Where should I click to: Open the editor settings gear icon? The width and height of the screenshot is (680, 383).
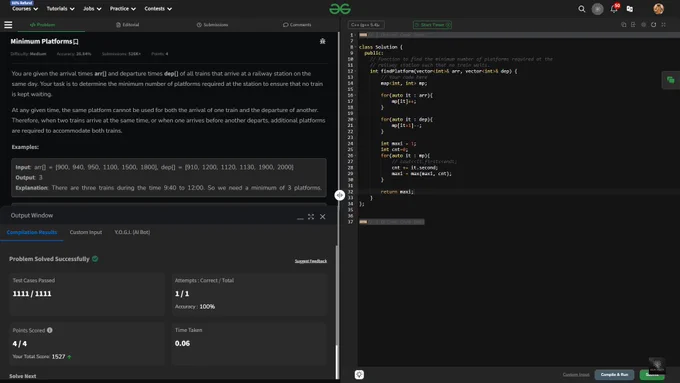pos(644,25)
